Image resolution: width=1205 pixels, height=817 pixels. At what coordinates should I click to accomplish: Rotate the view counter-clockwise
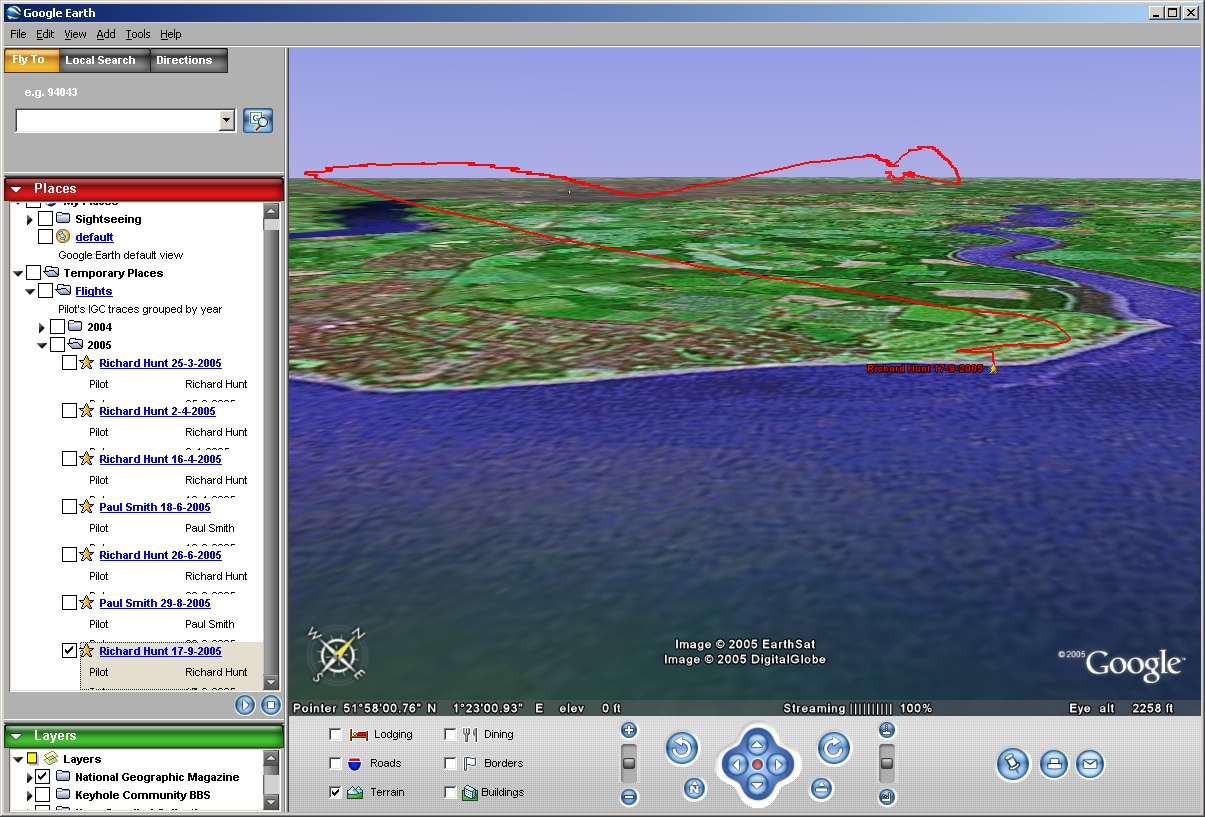coord(682,748)
